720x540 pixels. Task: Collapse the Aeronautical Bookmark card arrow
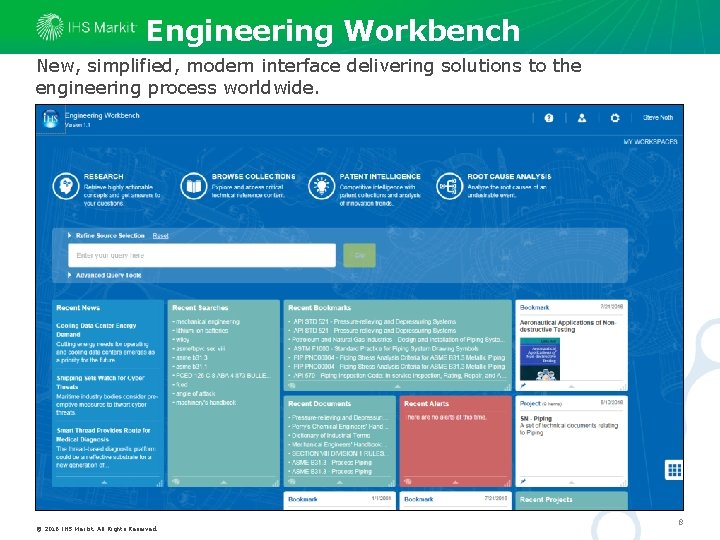[571, 387]
